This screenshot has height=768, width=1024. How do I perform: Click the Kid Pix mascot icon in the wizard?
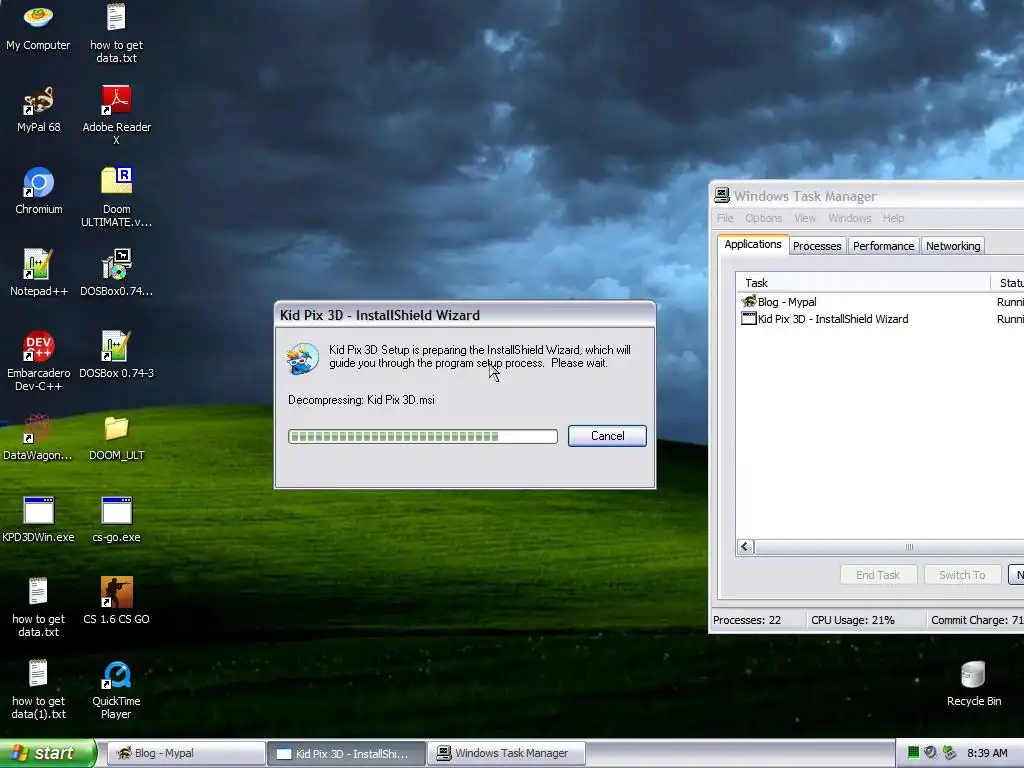(x=302, y=358)
